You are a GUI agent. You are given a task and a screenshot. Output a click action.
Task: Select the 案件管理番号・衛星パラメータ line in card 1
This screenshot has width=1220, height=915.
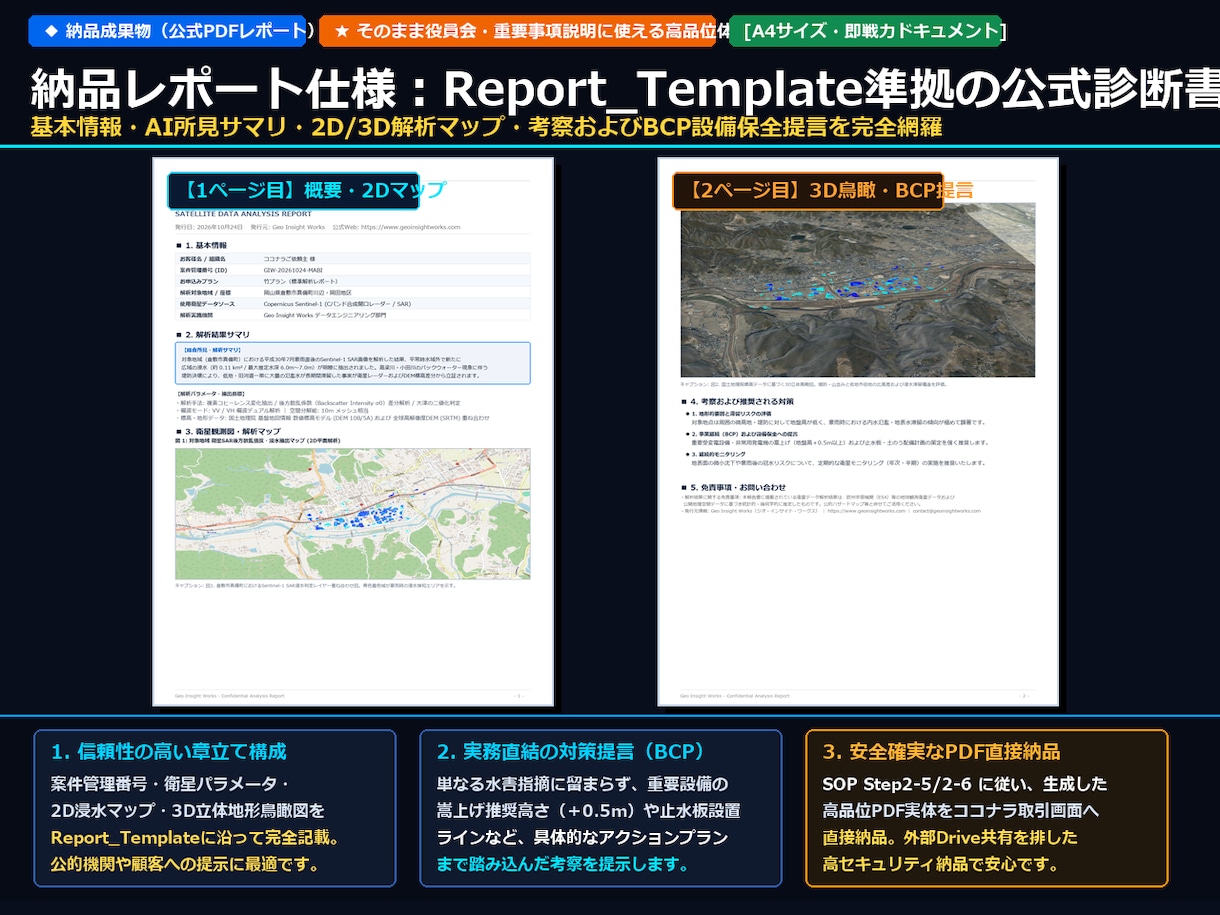coord(170,783)
